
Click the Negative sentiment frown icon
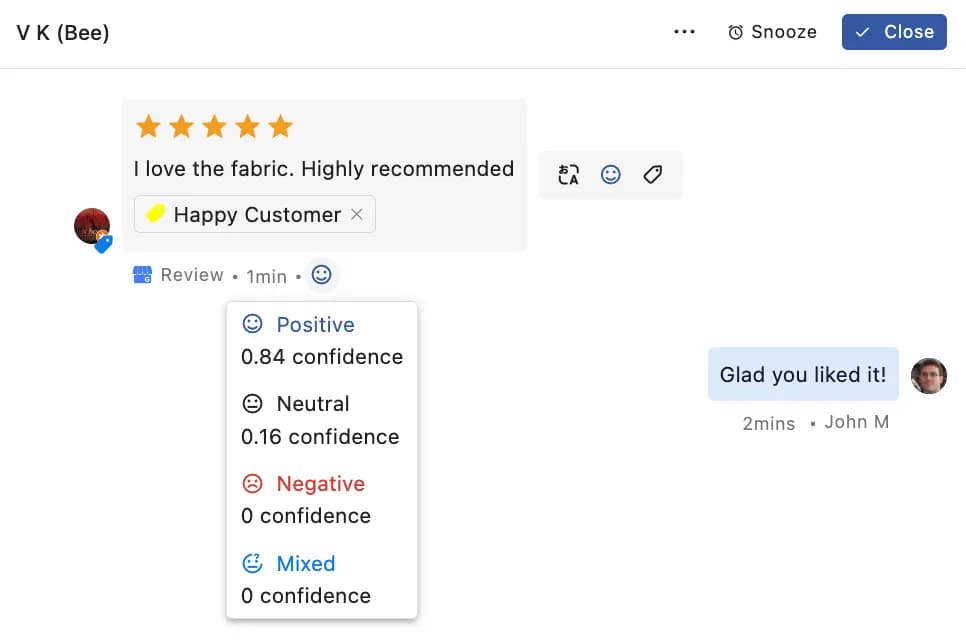(254, 483)
